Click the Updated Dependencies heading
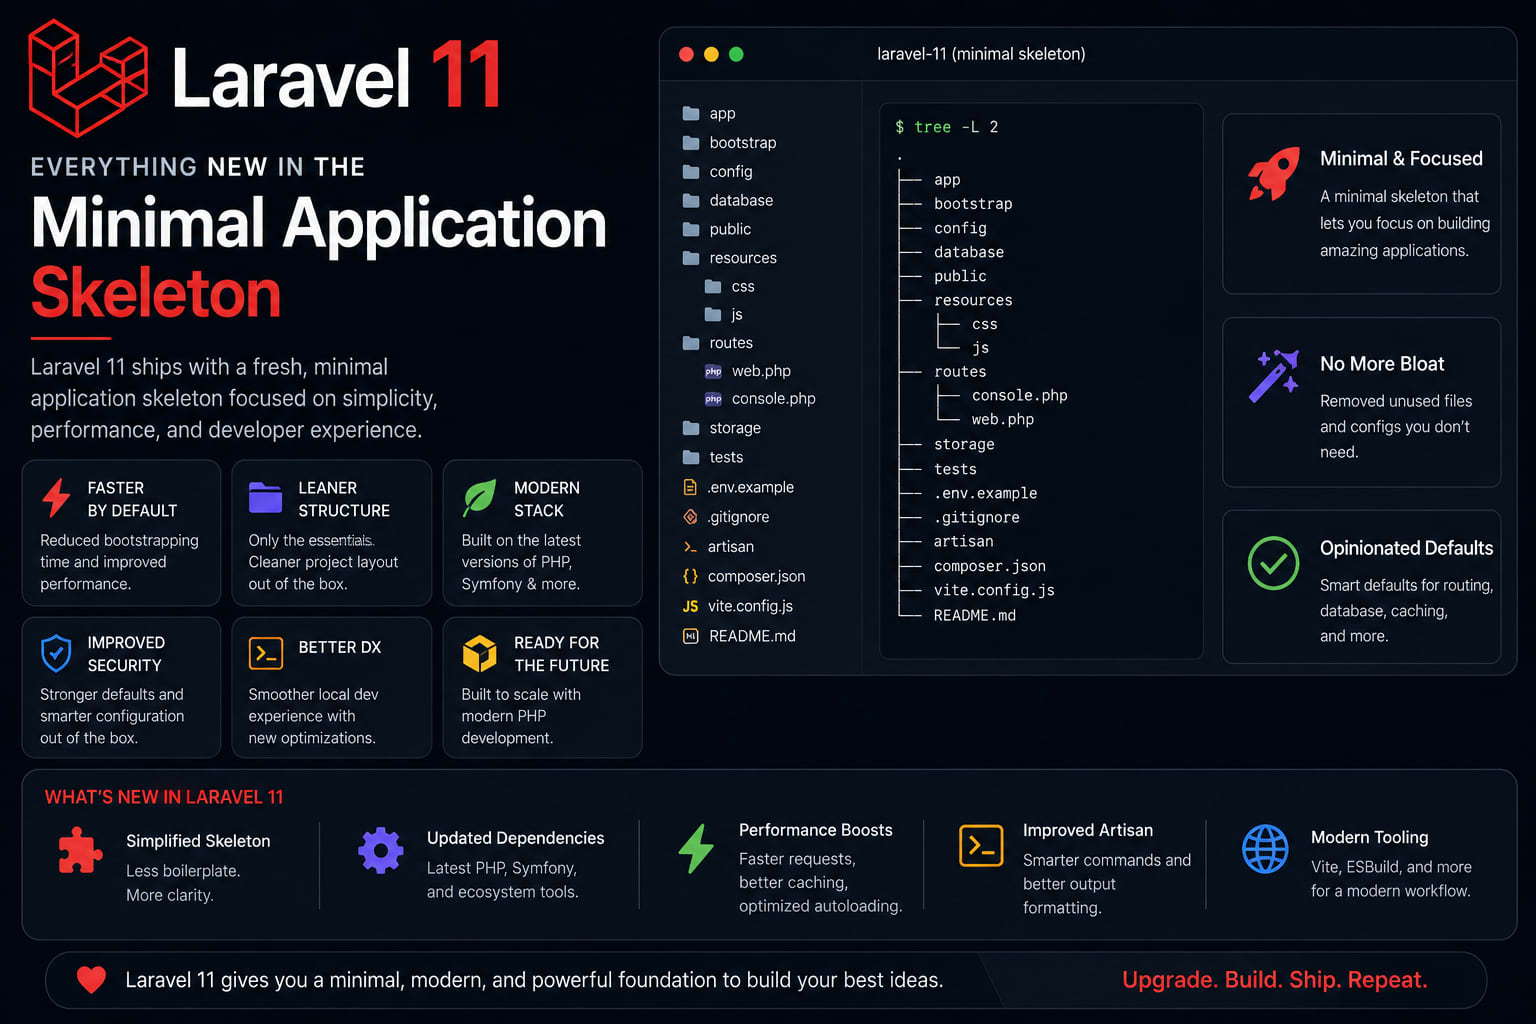Screen dimensions: 1536x1024 [x=515, y=838]
